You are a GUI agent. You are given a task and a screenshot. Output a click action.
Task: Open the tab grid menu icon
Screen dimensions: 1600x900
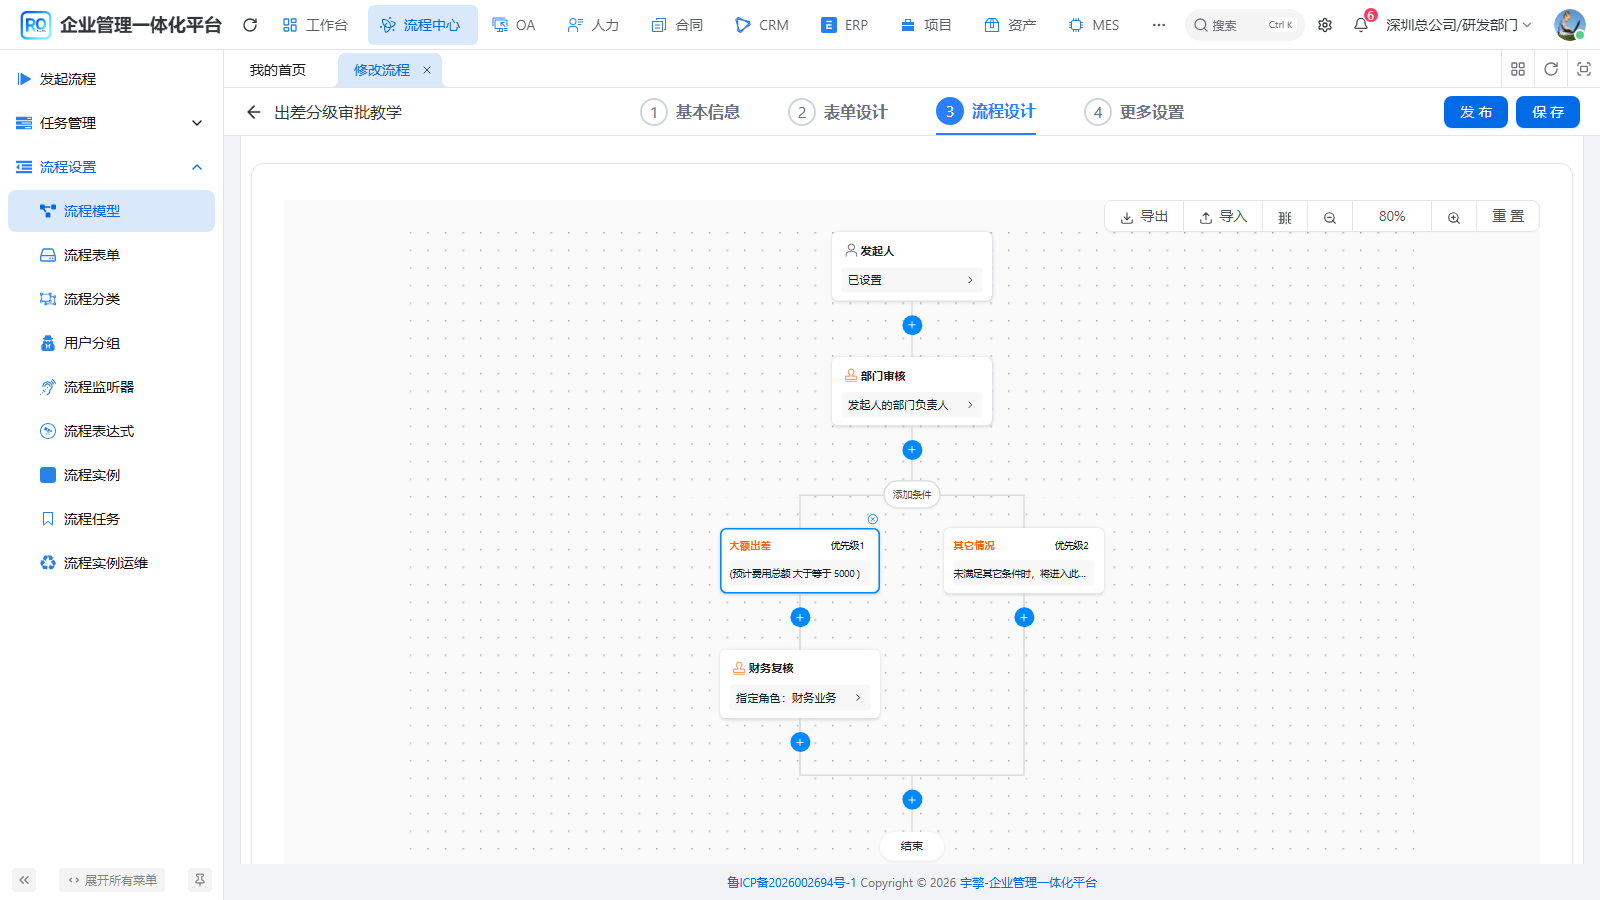[1518, 69]
